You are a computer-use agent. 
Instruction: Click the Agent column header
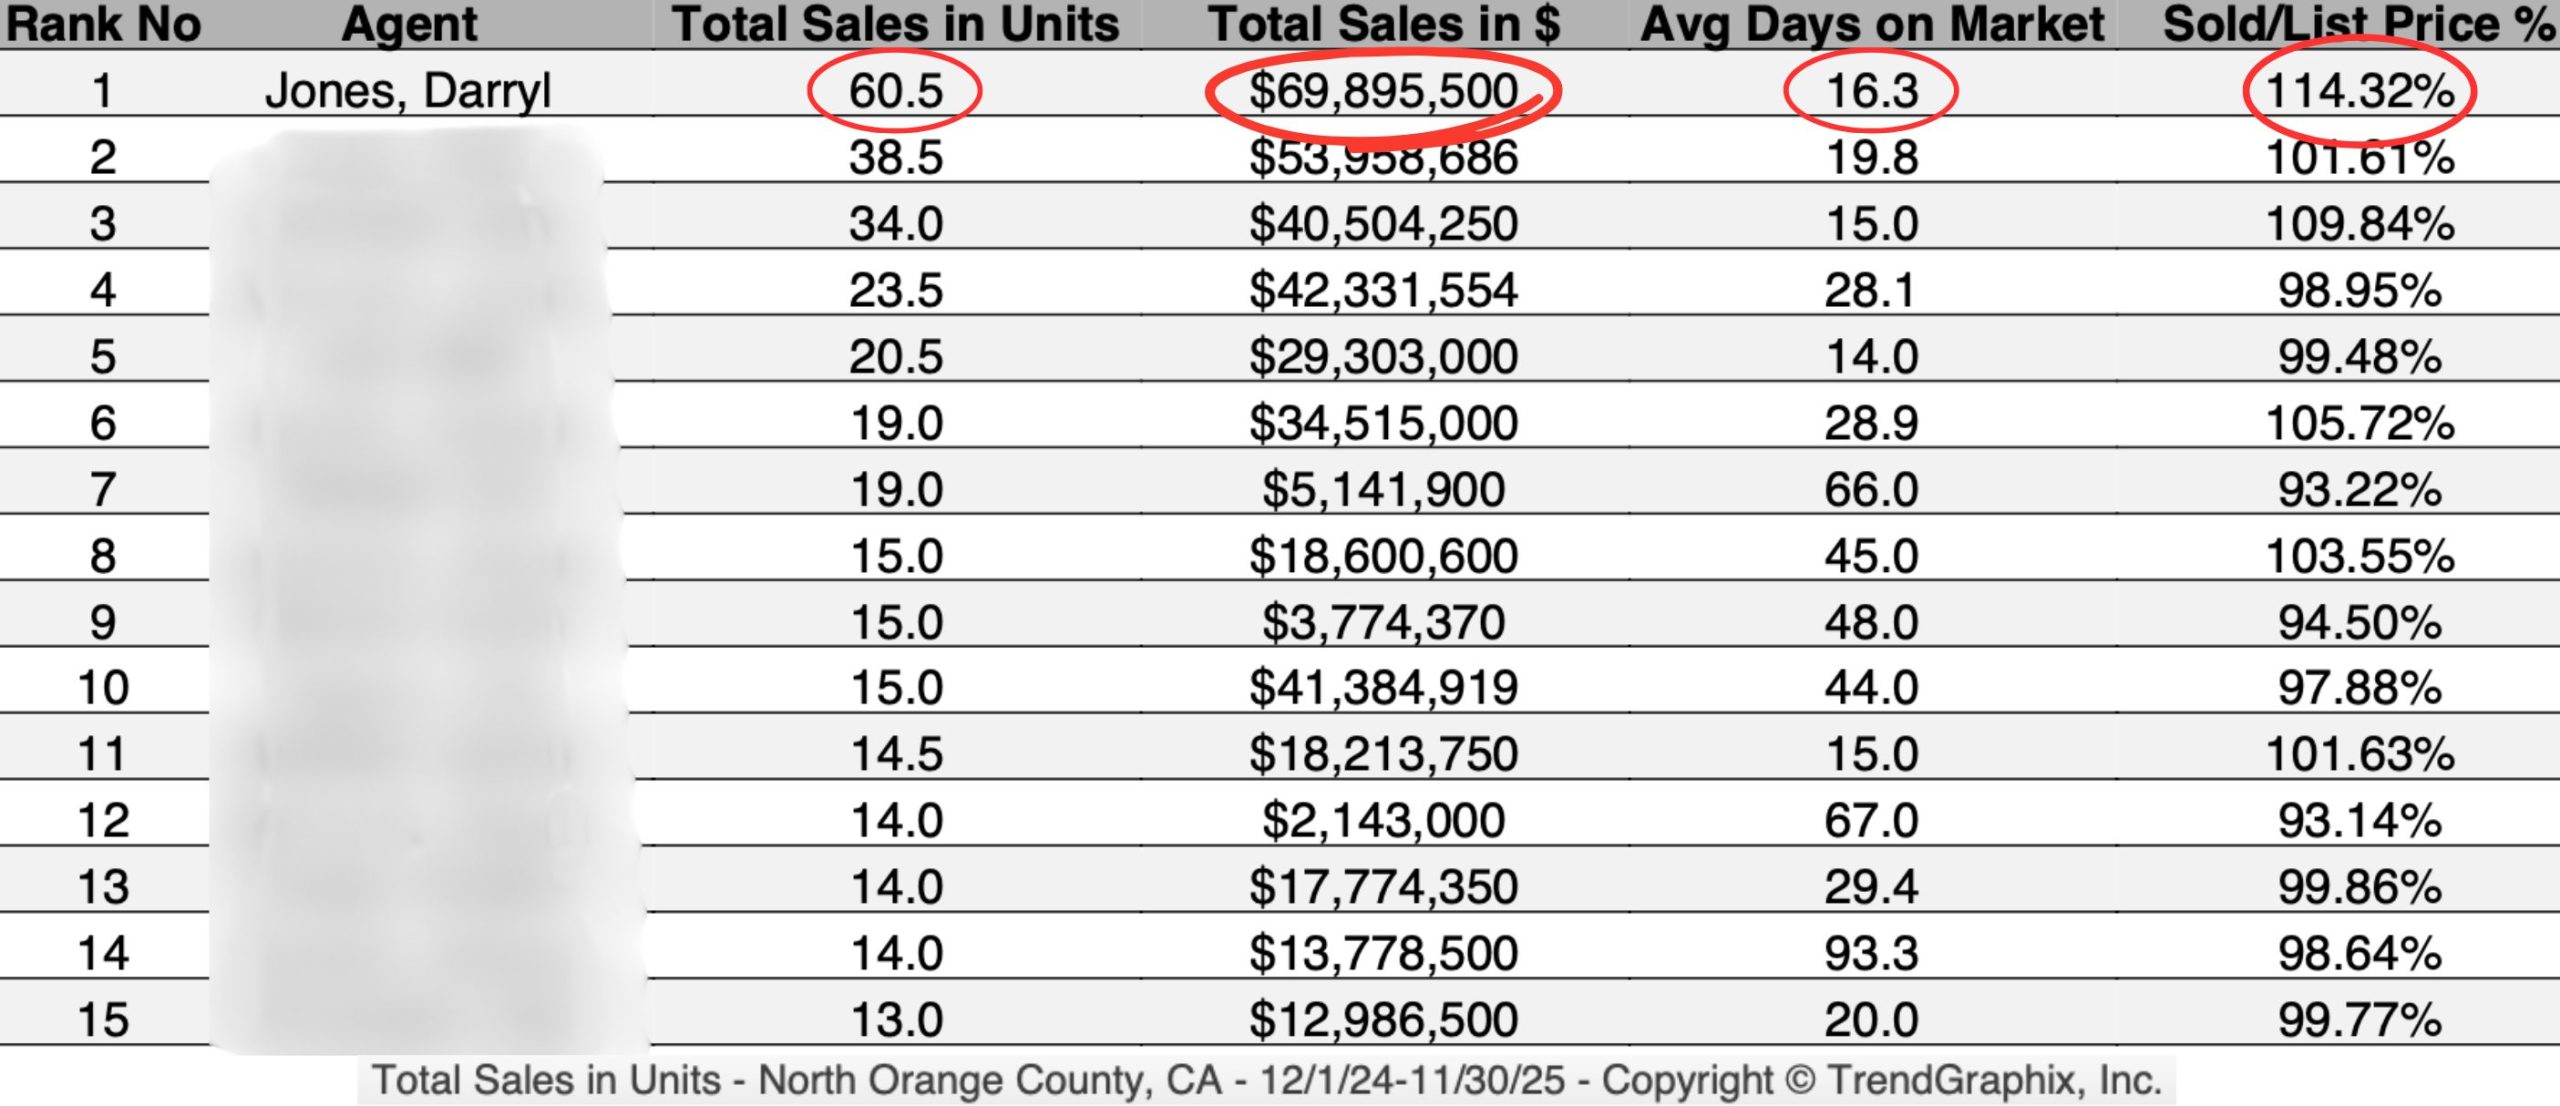coord(409,24)
